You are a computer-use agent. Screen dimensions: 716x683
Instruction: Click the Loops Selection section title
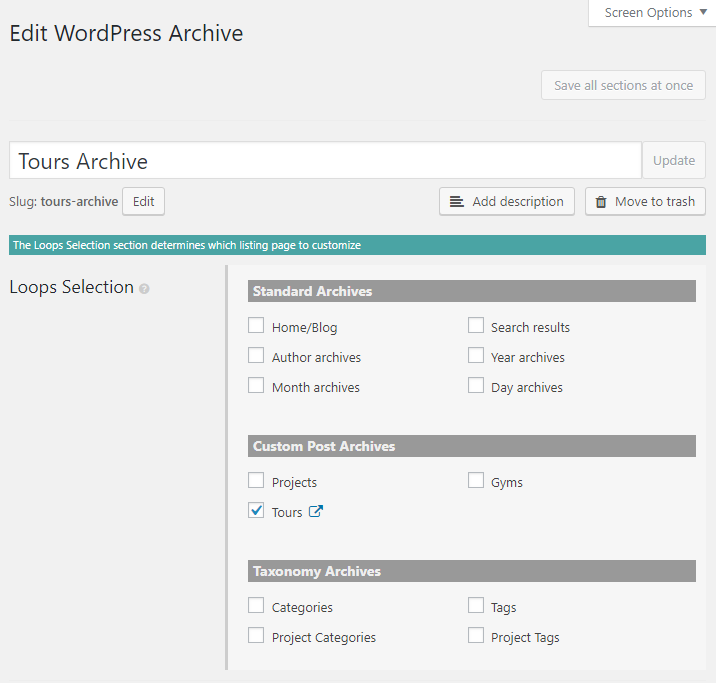(x=72, y=287)
